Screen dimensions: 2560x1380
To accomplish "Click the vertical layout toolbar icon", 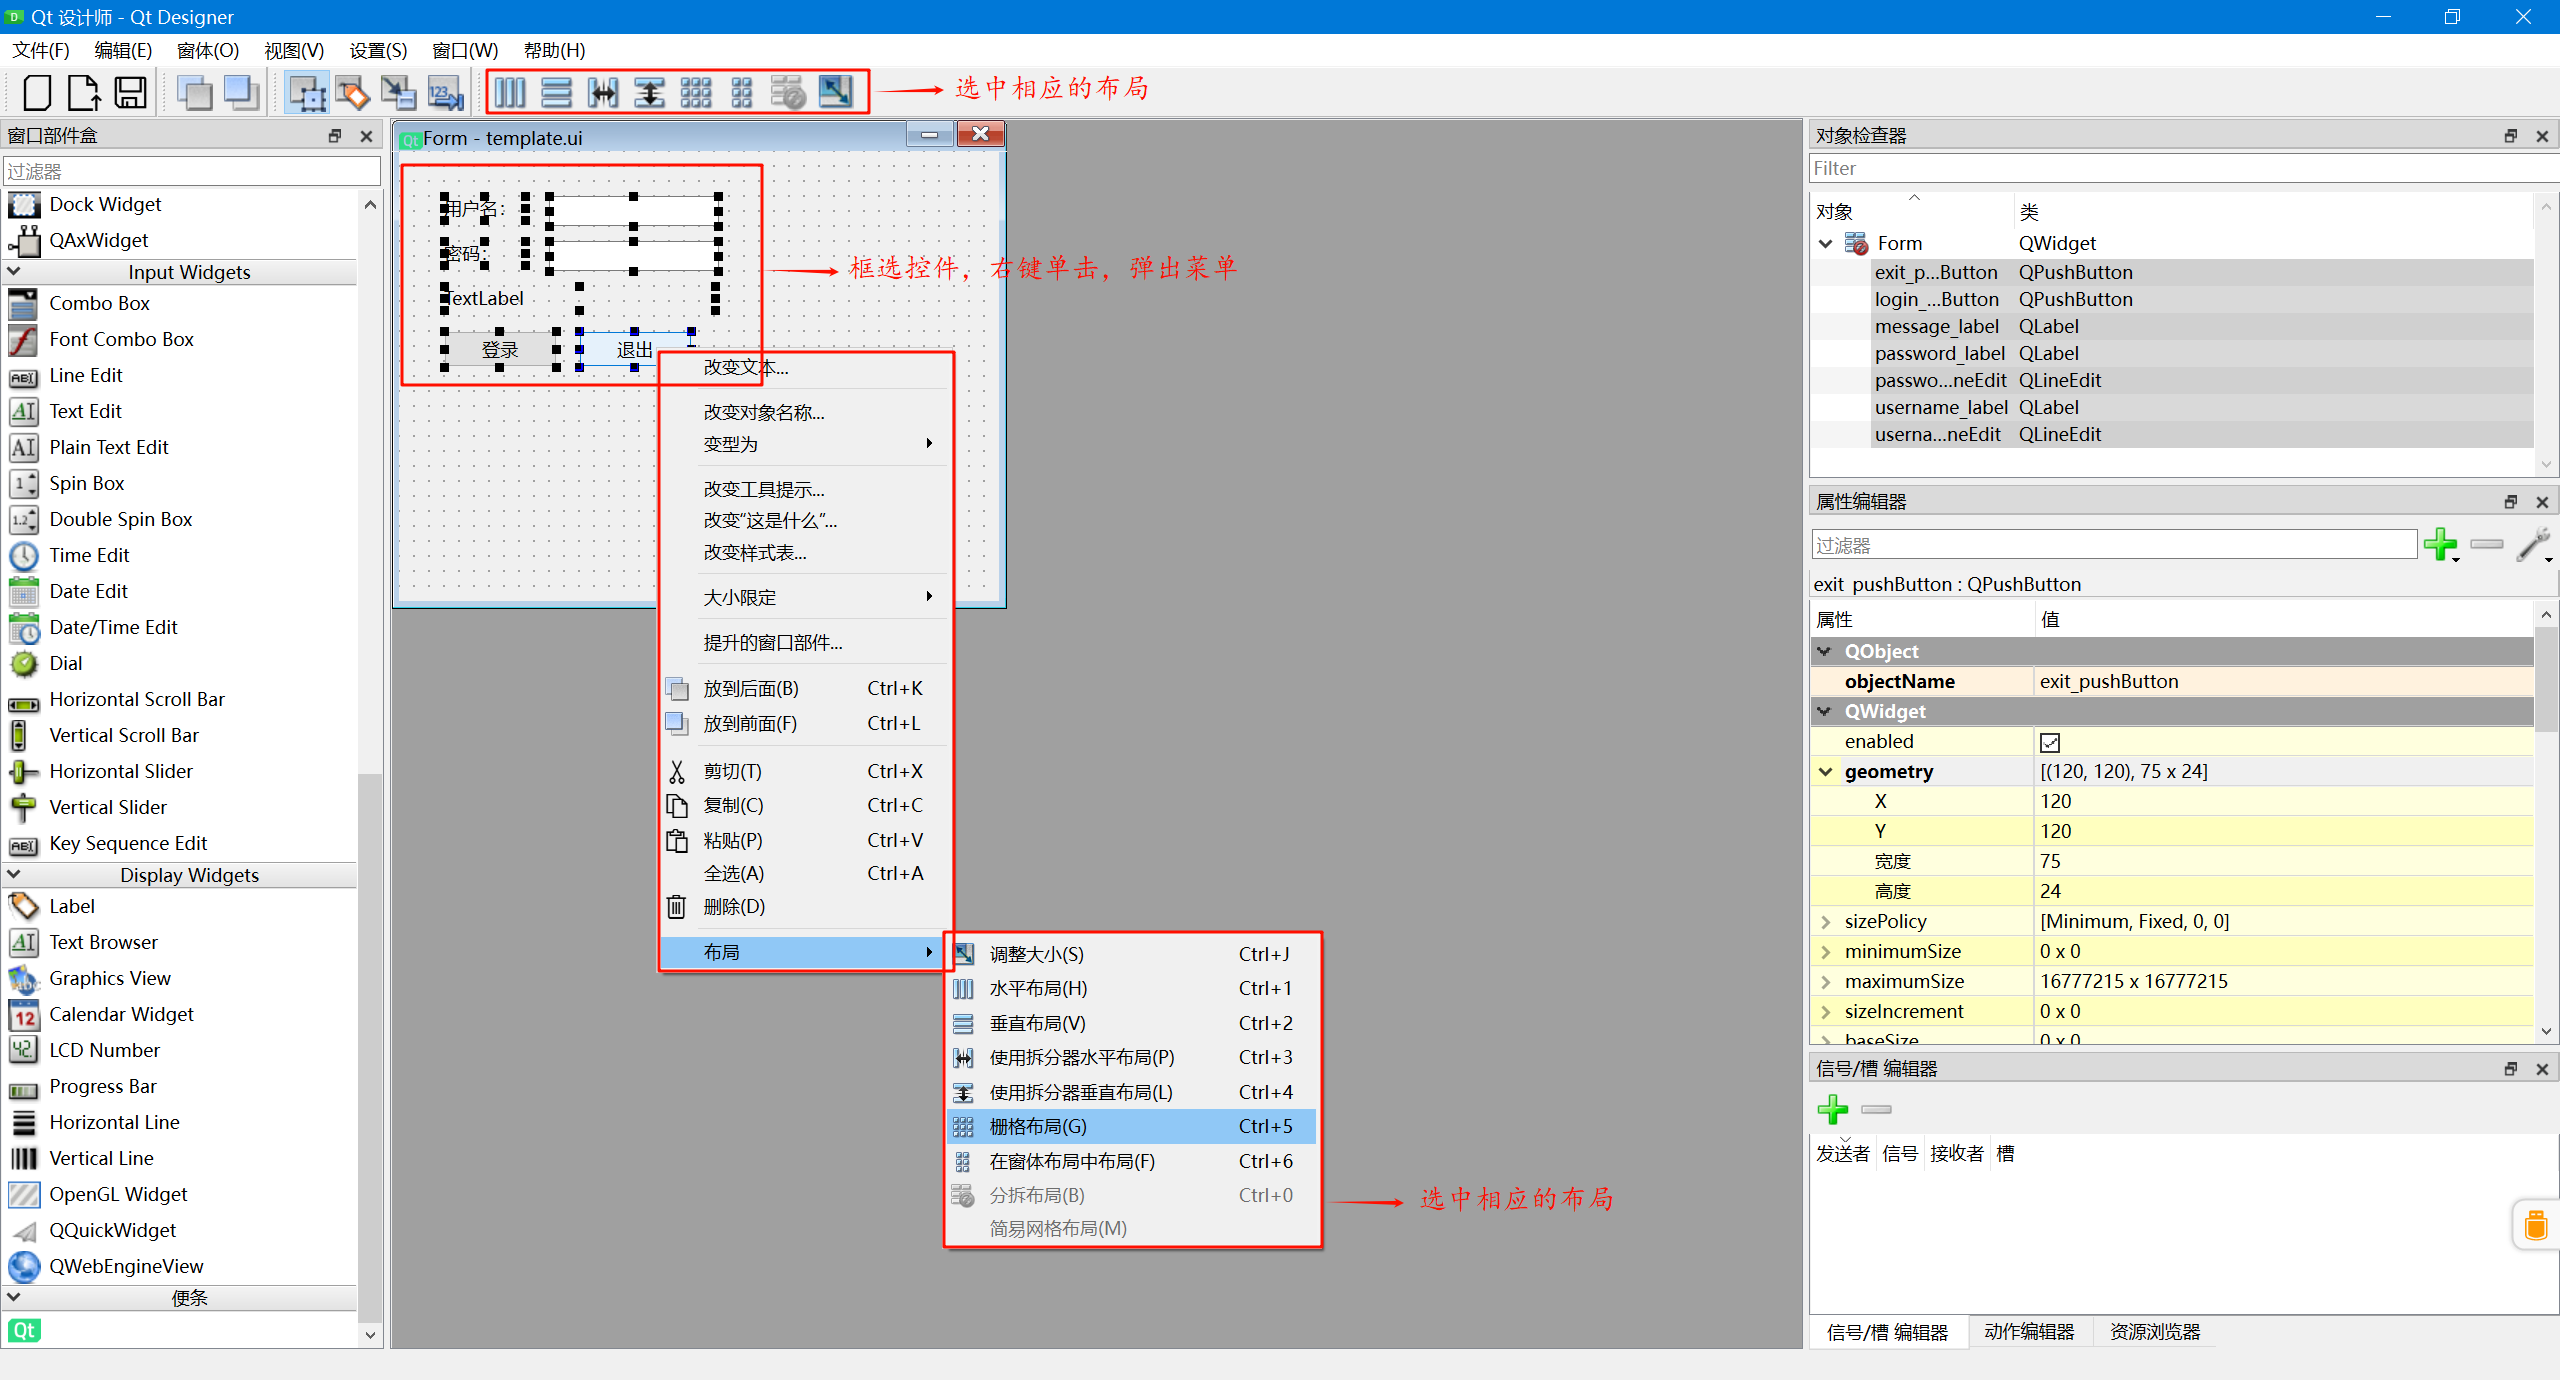I will [x=556, y=93].
